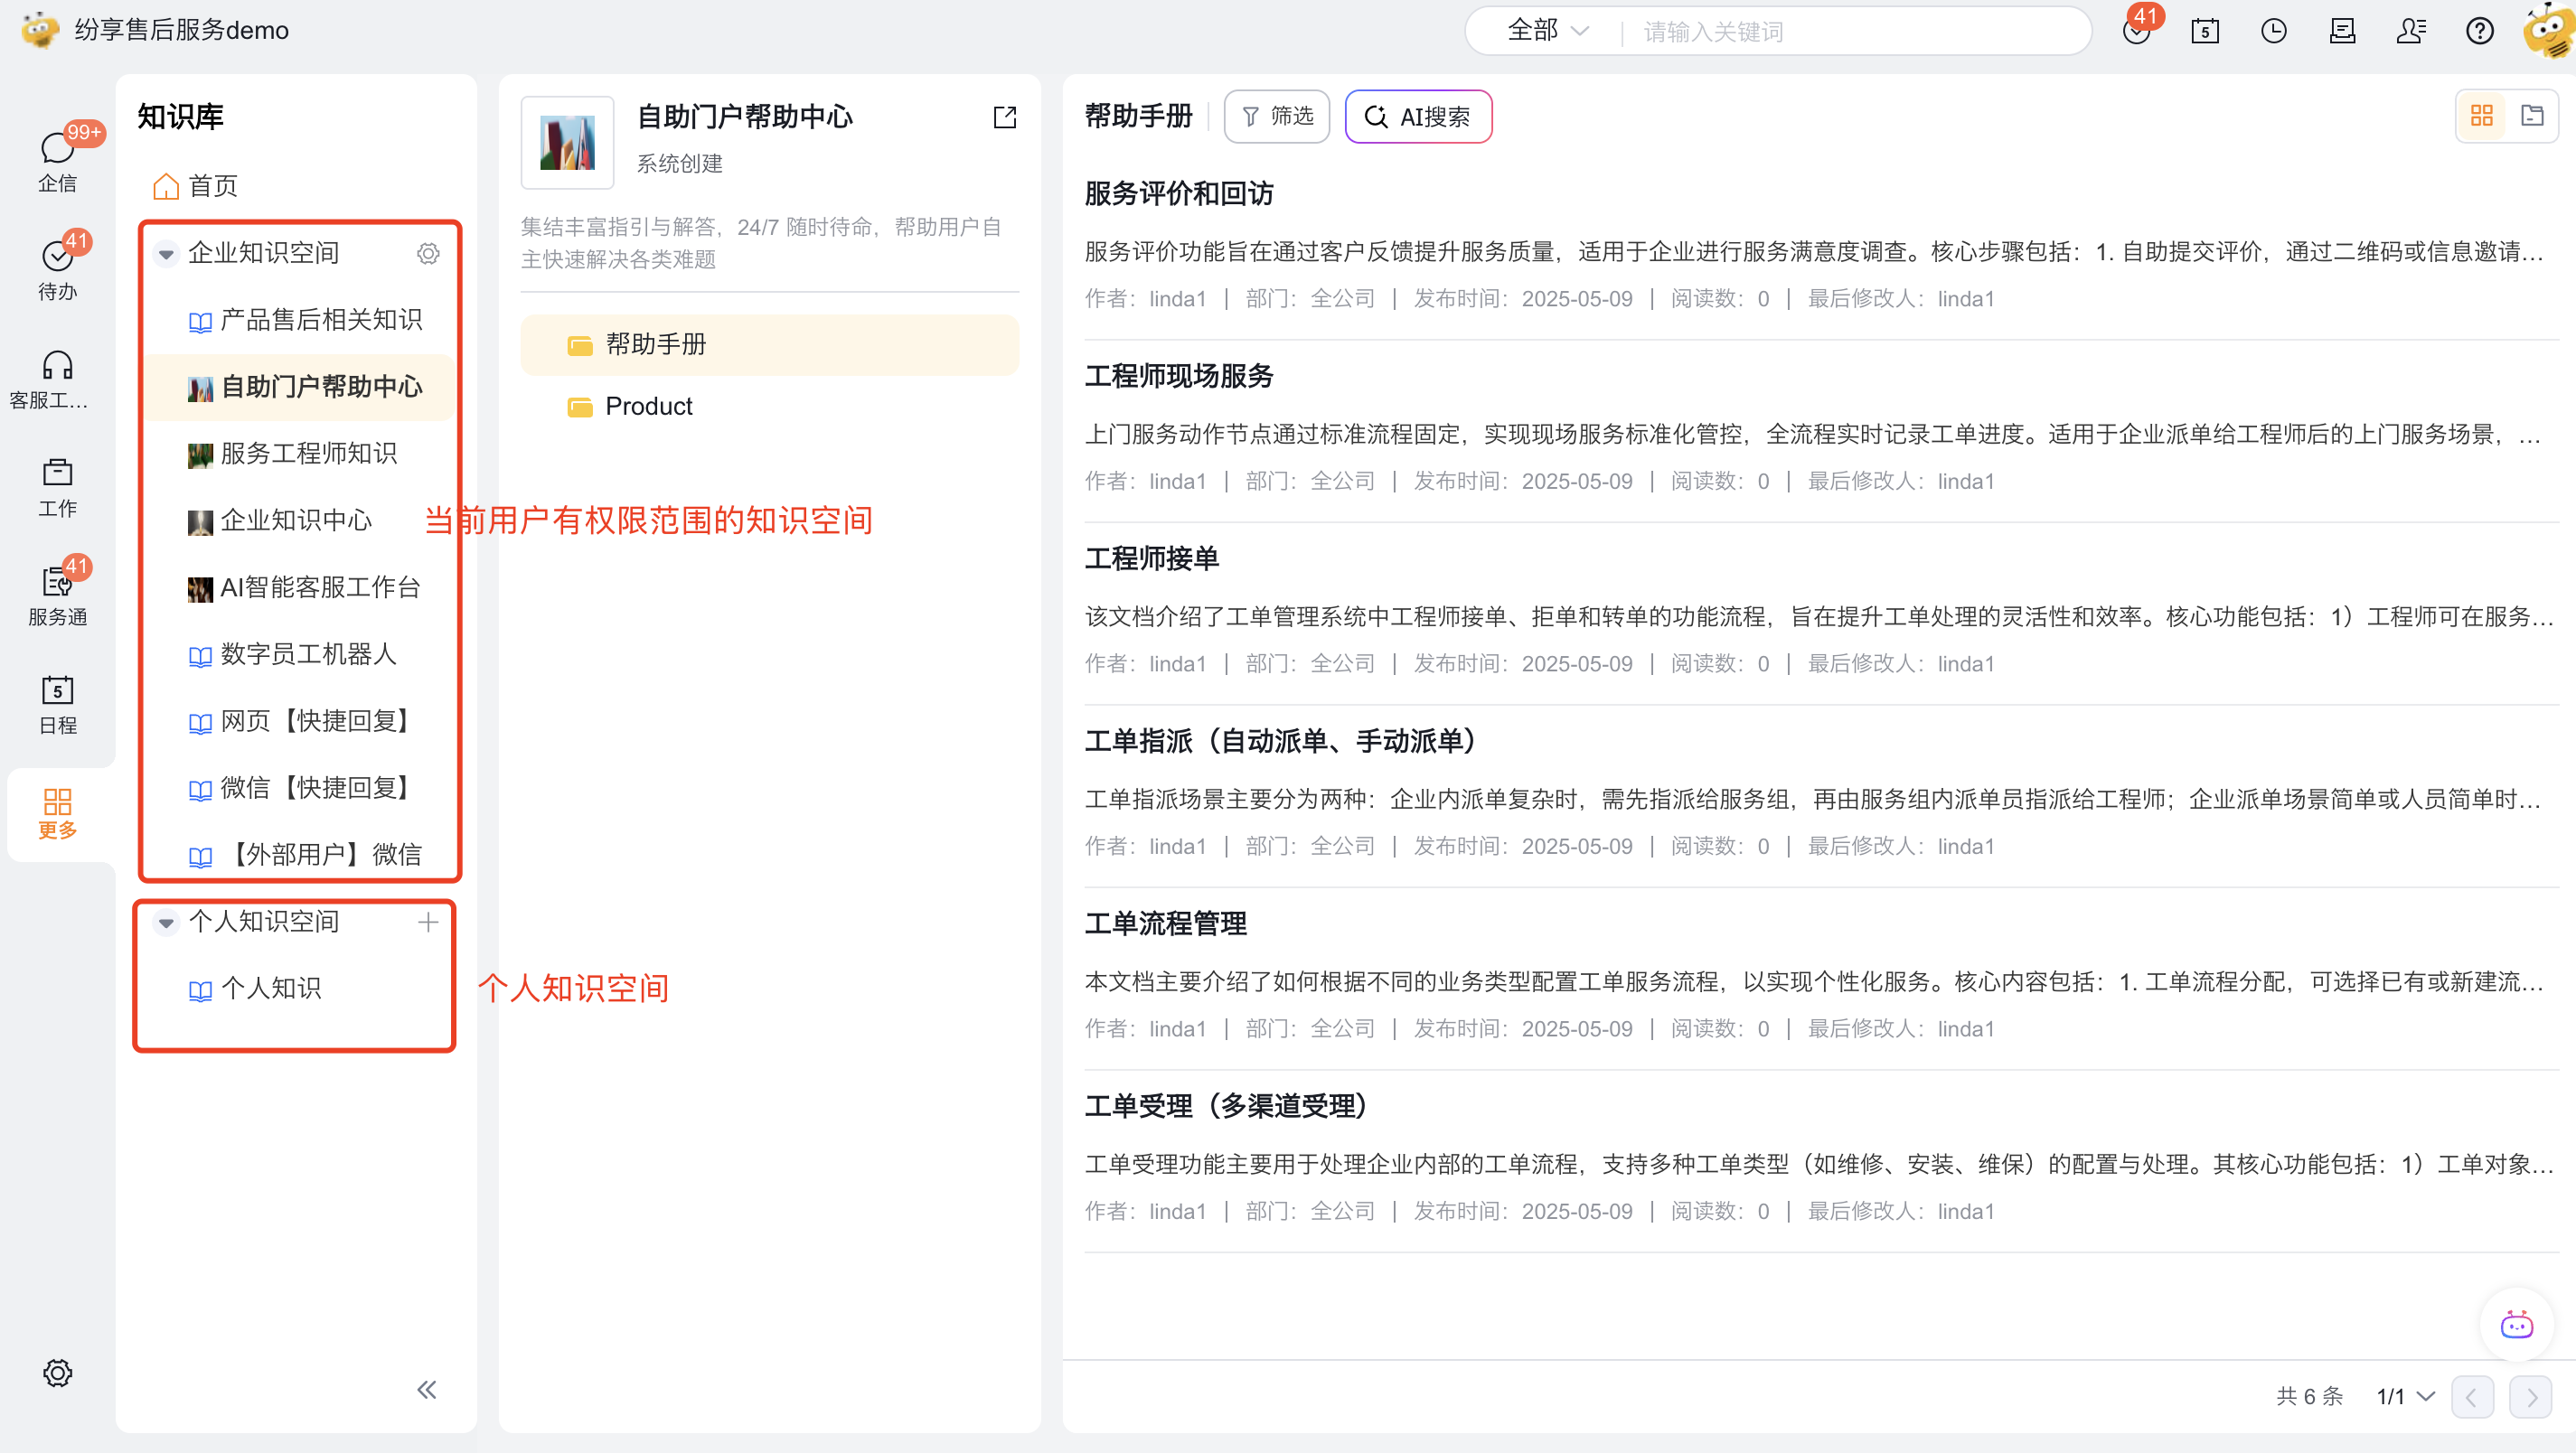The width and height of the screenshot is (2576, 1453).
Task: Open the 帮助手册 folder
Action: tap(769, 345)
